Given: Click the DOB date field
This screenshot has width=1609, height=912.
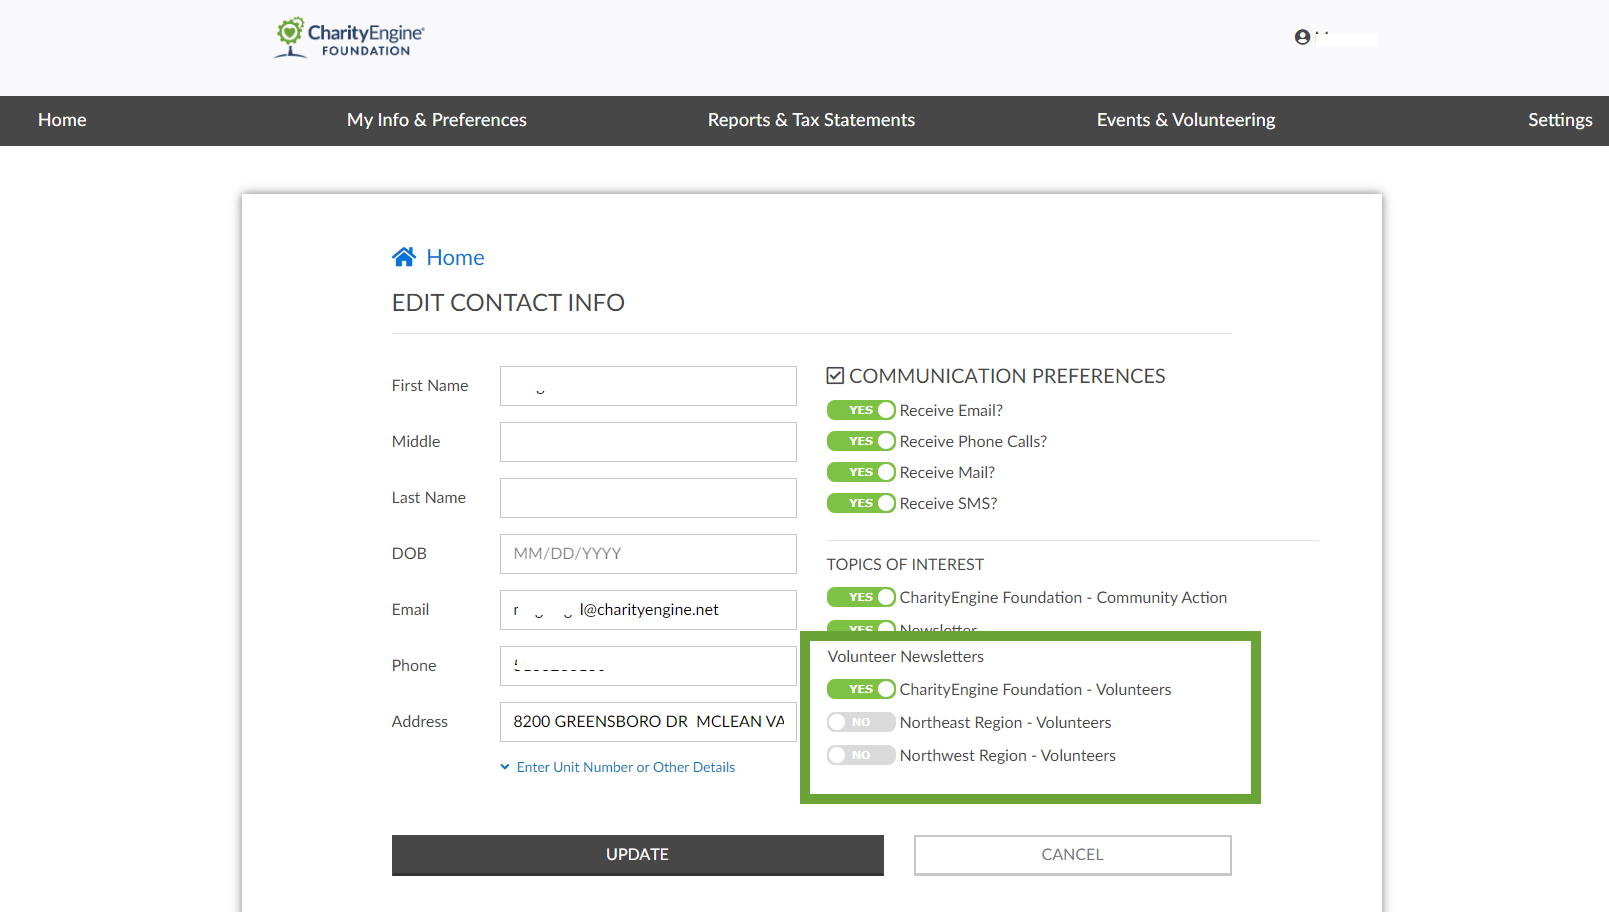Looking at the screenshot, I should pos(648,554).
